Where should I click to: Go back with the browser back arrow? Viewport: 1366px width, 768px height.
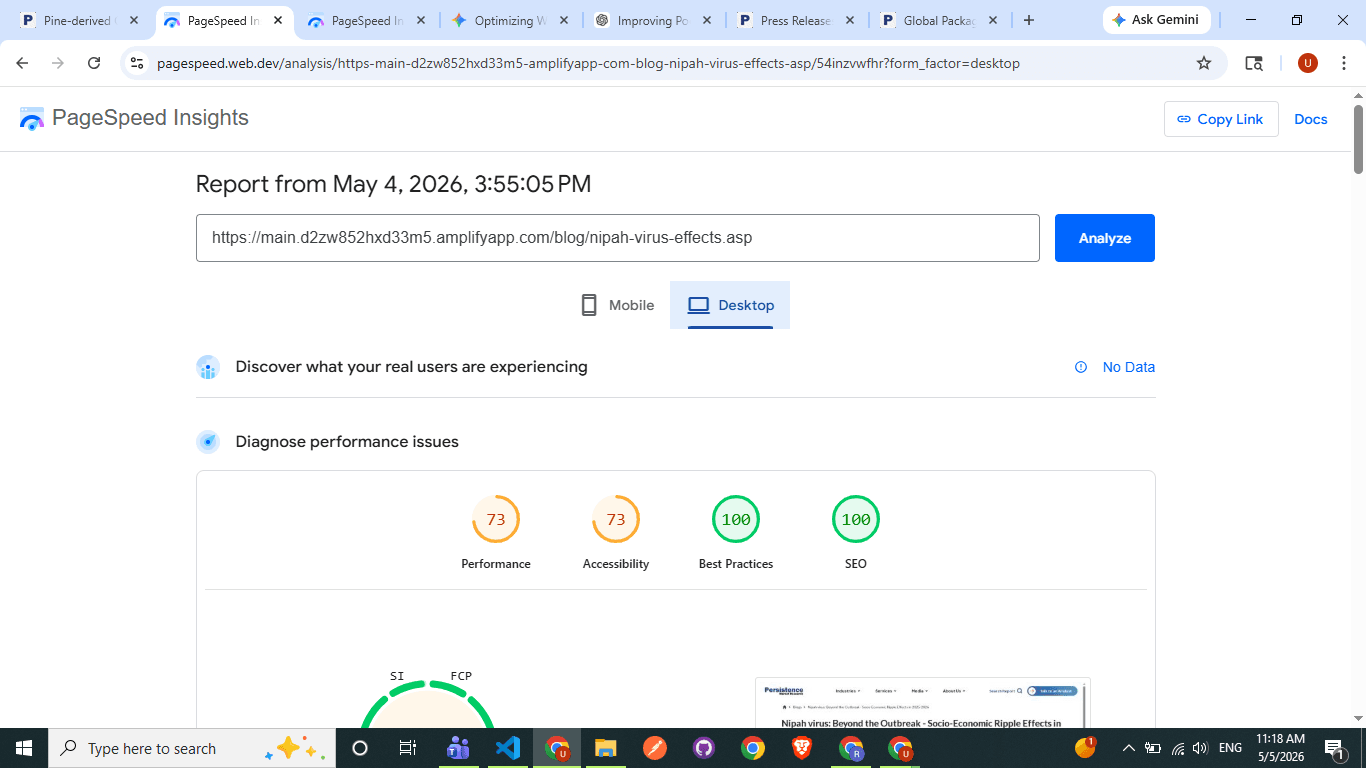click(x=22, y=63)
